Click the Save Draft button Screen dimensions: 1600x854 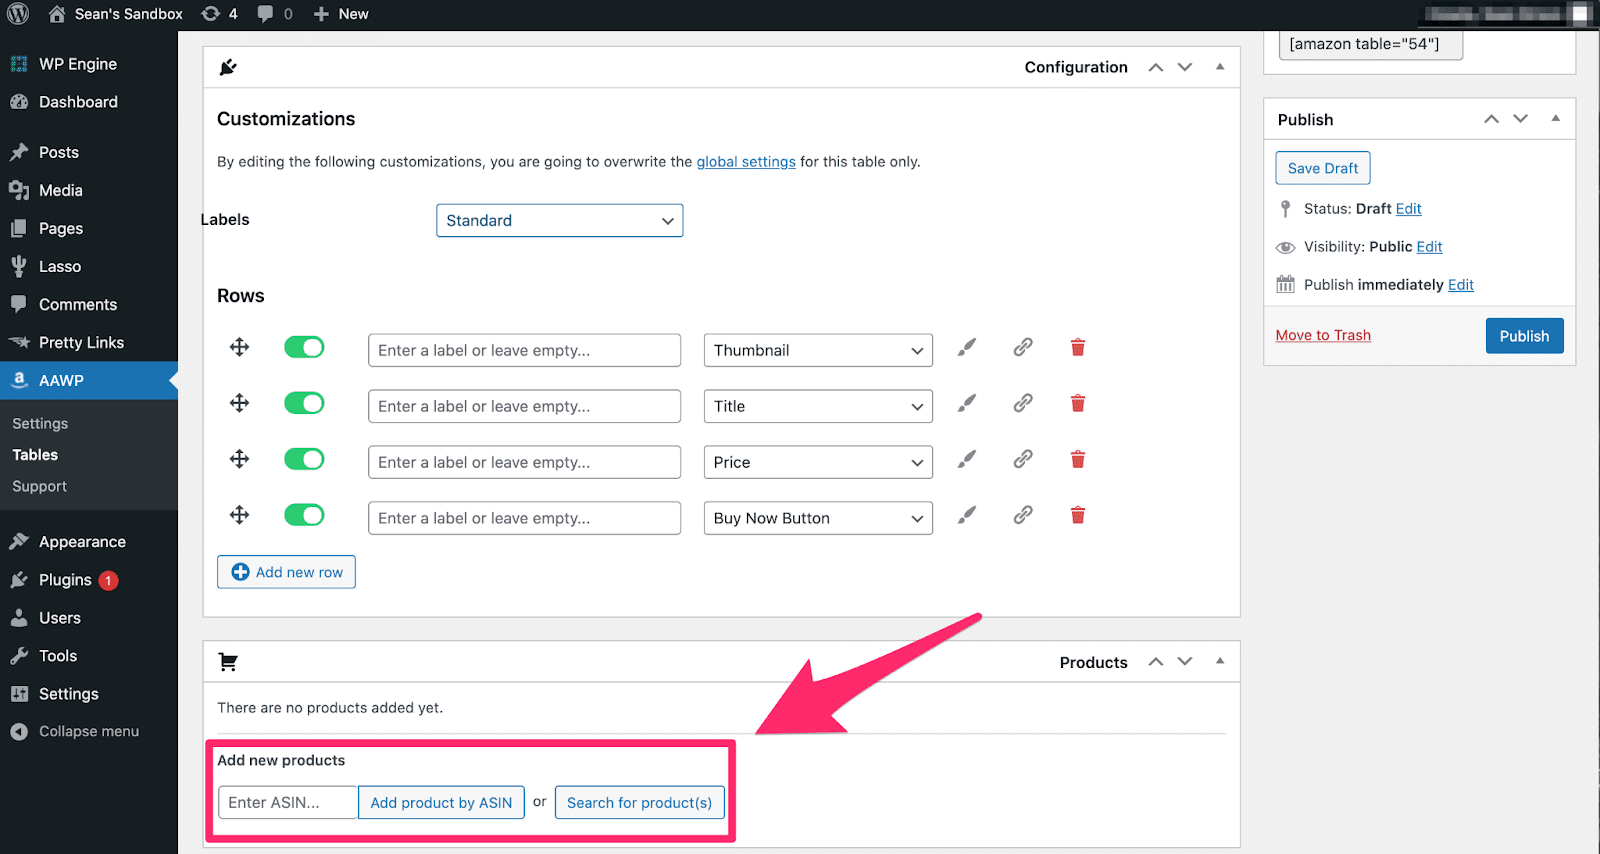1323,168
